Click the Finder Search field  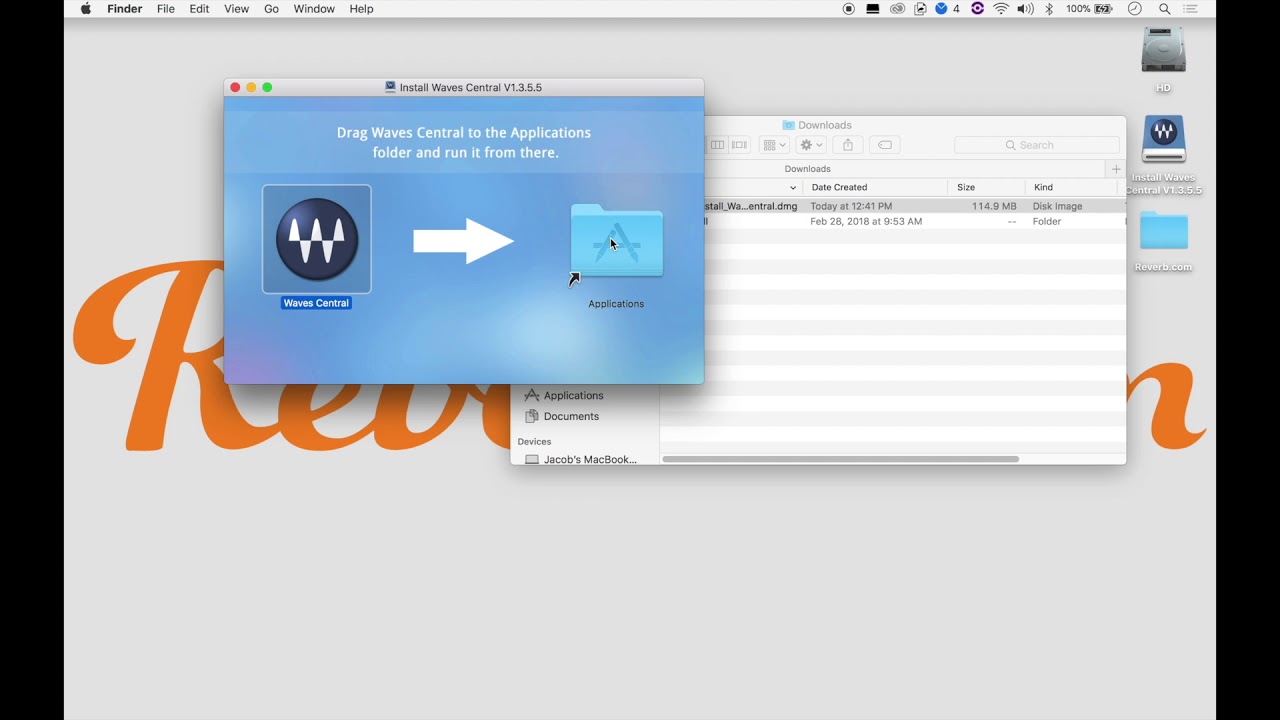click(x=1037, y=145)
